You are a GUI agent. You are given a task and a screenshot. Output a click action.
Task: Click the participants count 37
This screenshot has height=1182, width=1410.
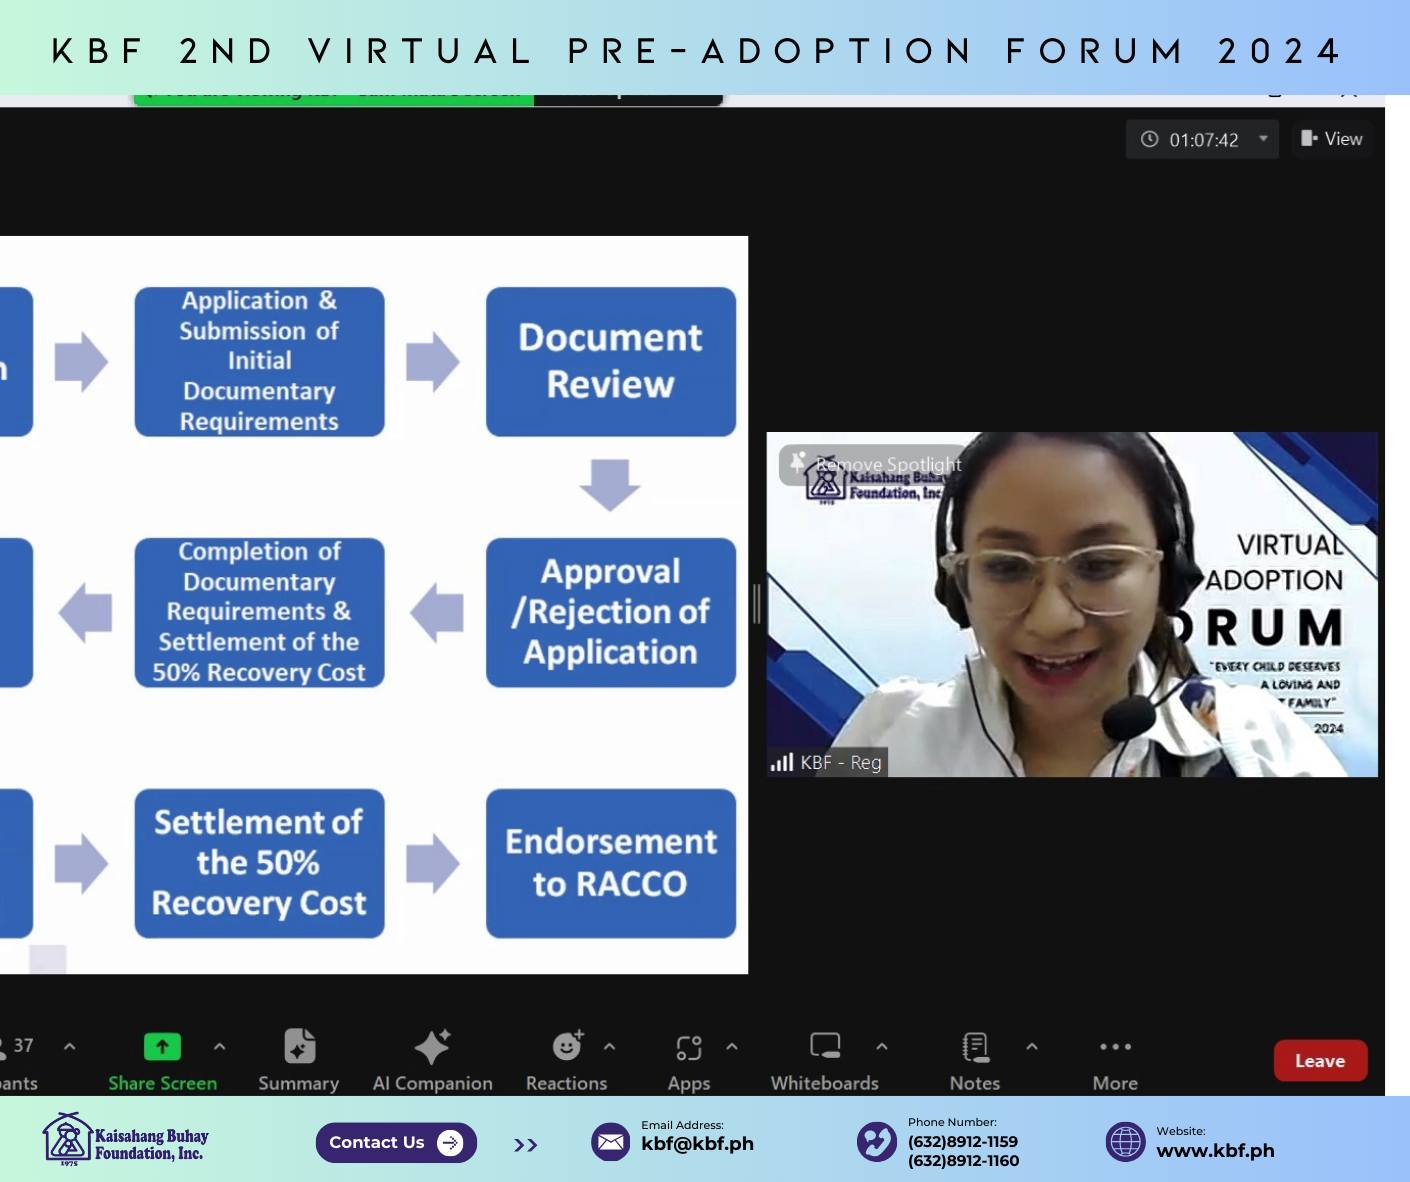(x=23, y=1045)
